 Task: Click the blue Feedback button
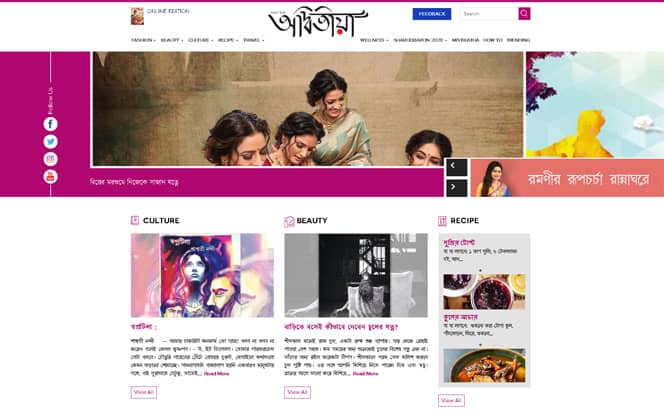432,14
